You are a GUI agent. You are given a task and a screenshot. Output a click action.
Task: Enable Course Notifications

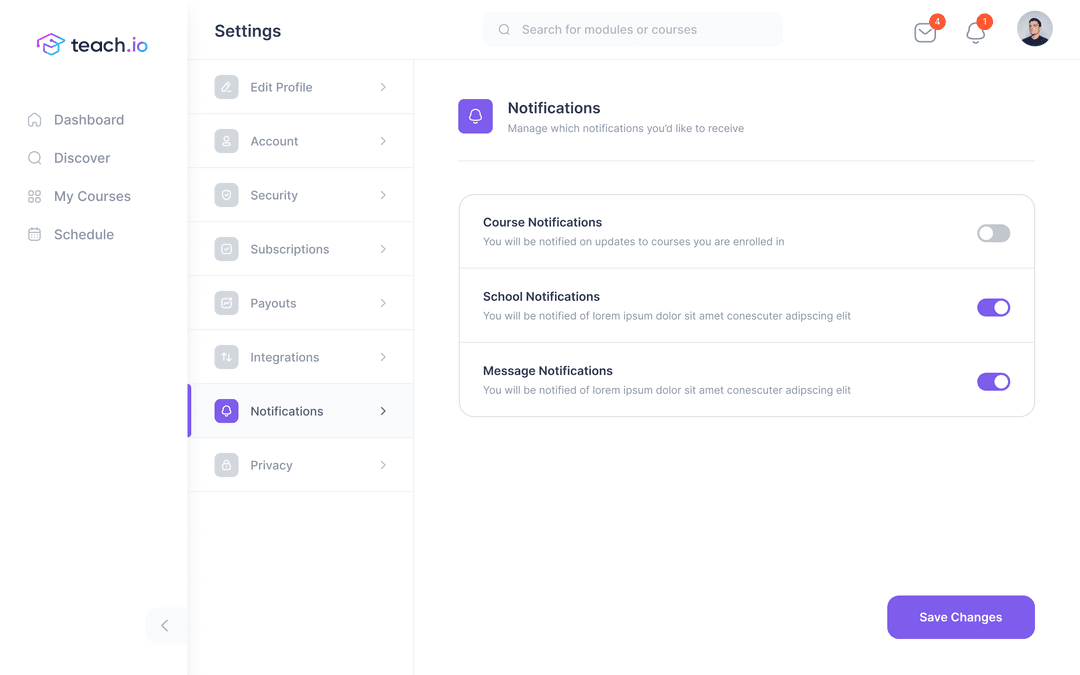pyautogui.click(x=993, y=232)
